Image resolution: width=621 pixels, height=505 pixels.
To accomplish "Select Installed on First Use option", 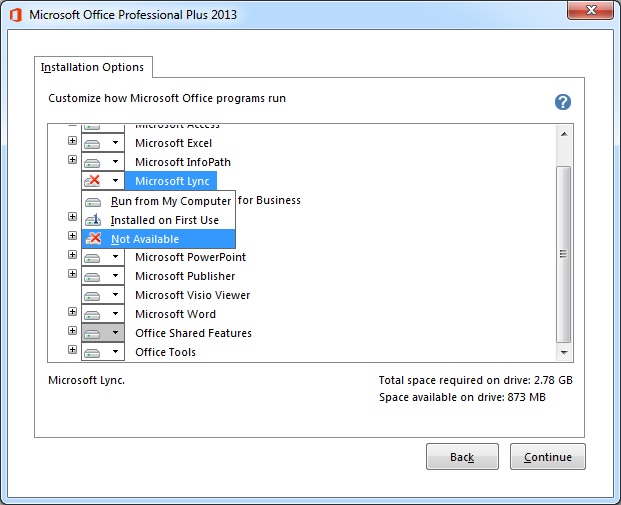I will point(164,220).
